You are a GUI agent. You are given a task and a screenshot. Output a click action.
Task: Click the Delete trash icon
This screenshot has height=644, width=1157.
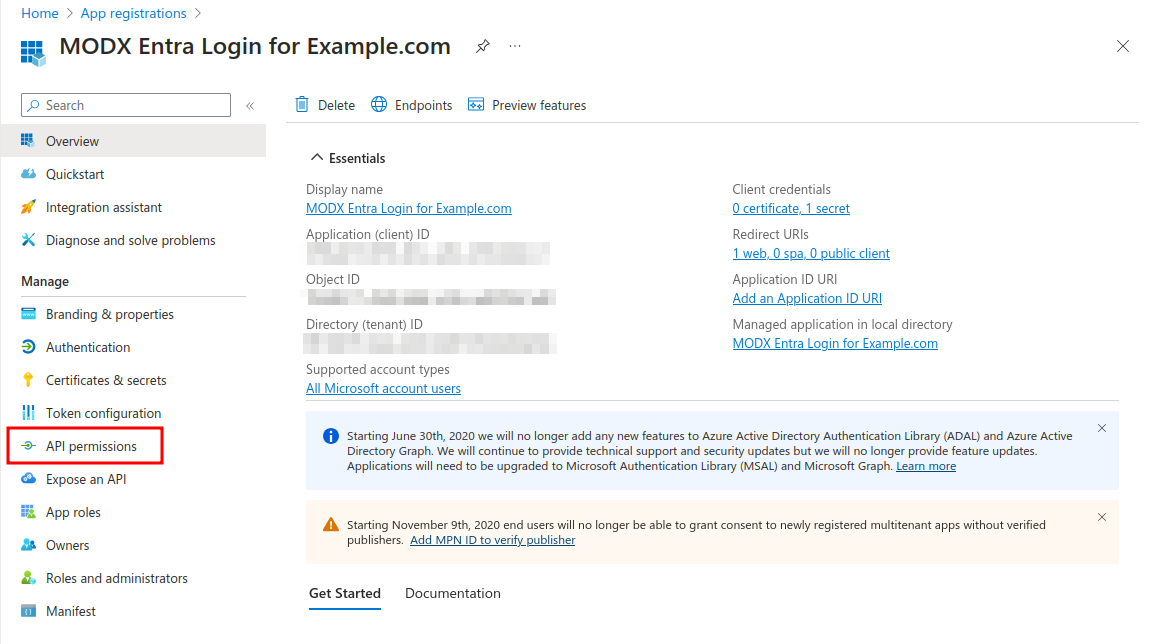pos(302,105)
